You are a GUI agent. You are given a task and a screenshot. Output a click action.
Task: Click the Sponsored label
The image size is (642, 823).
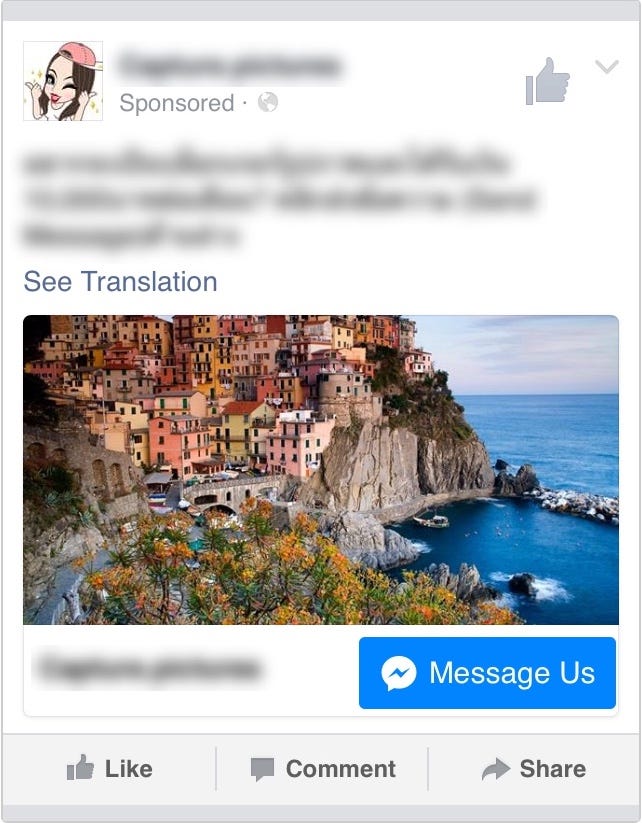click(x=176, y=103)
